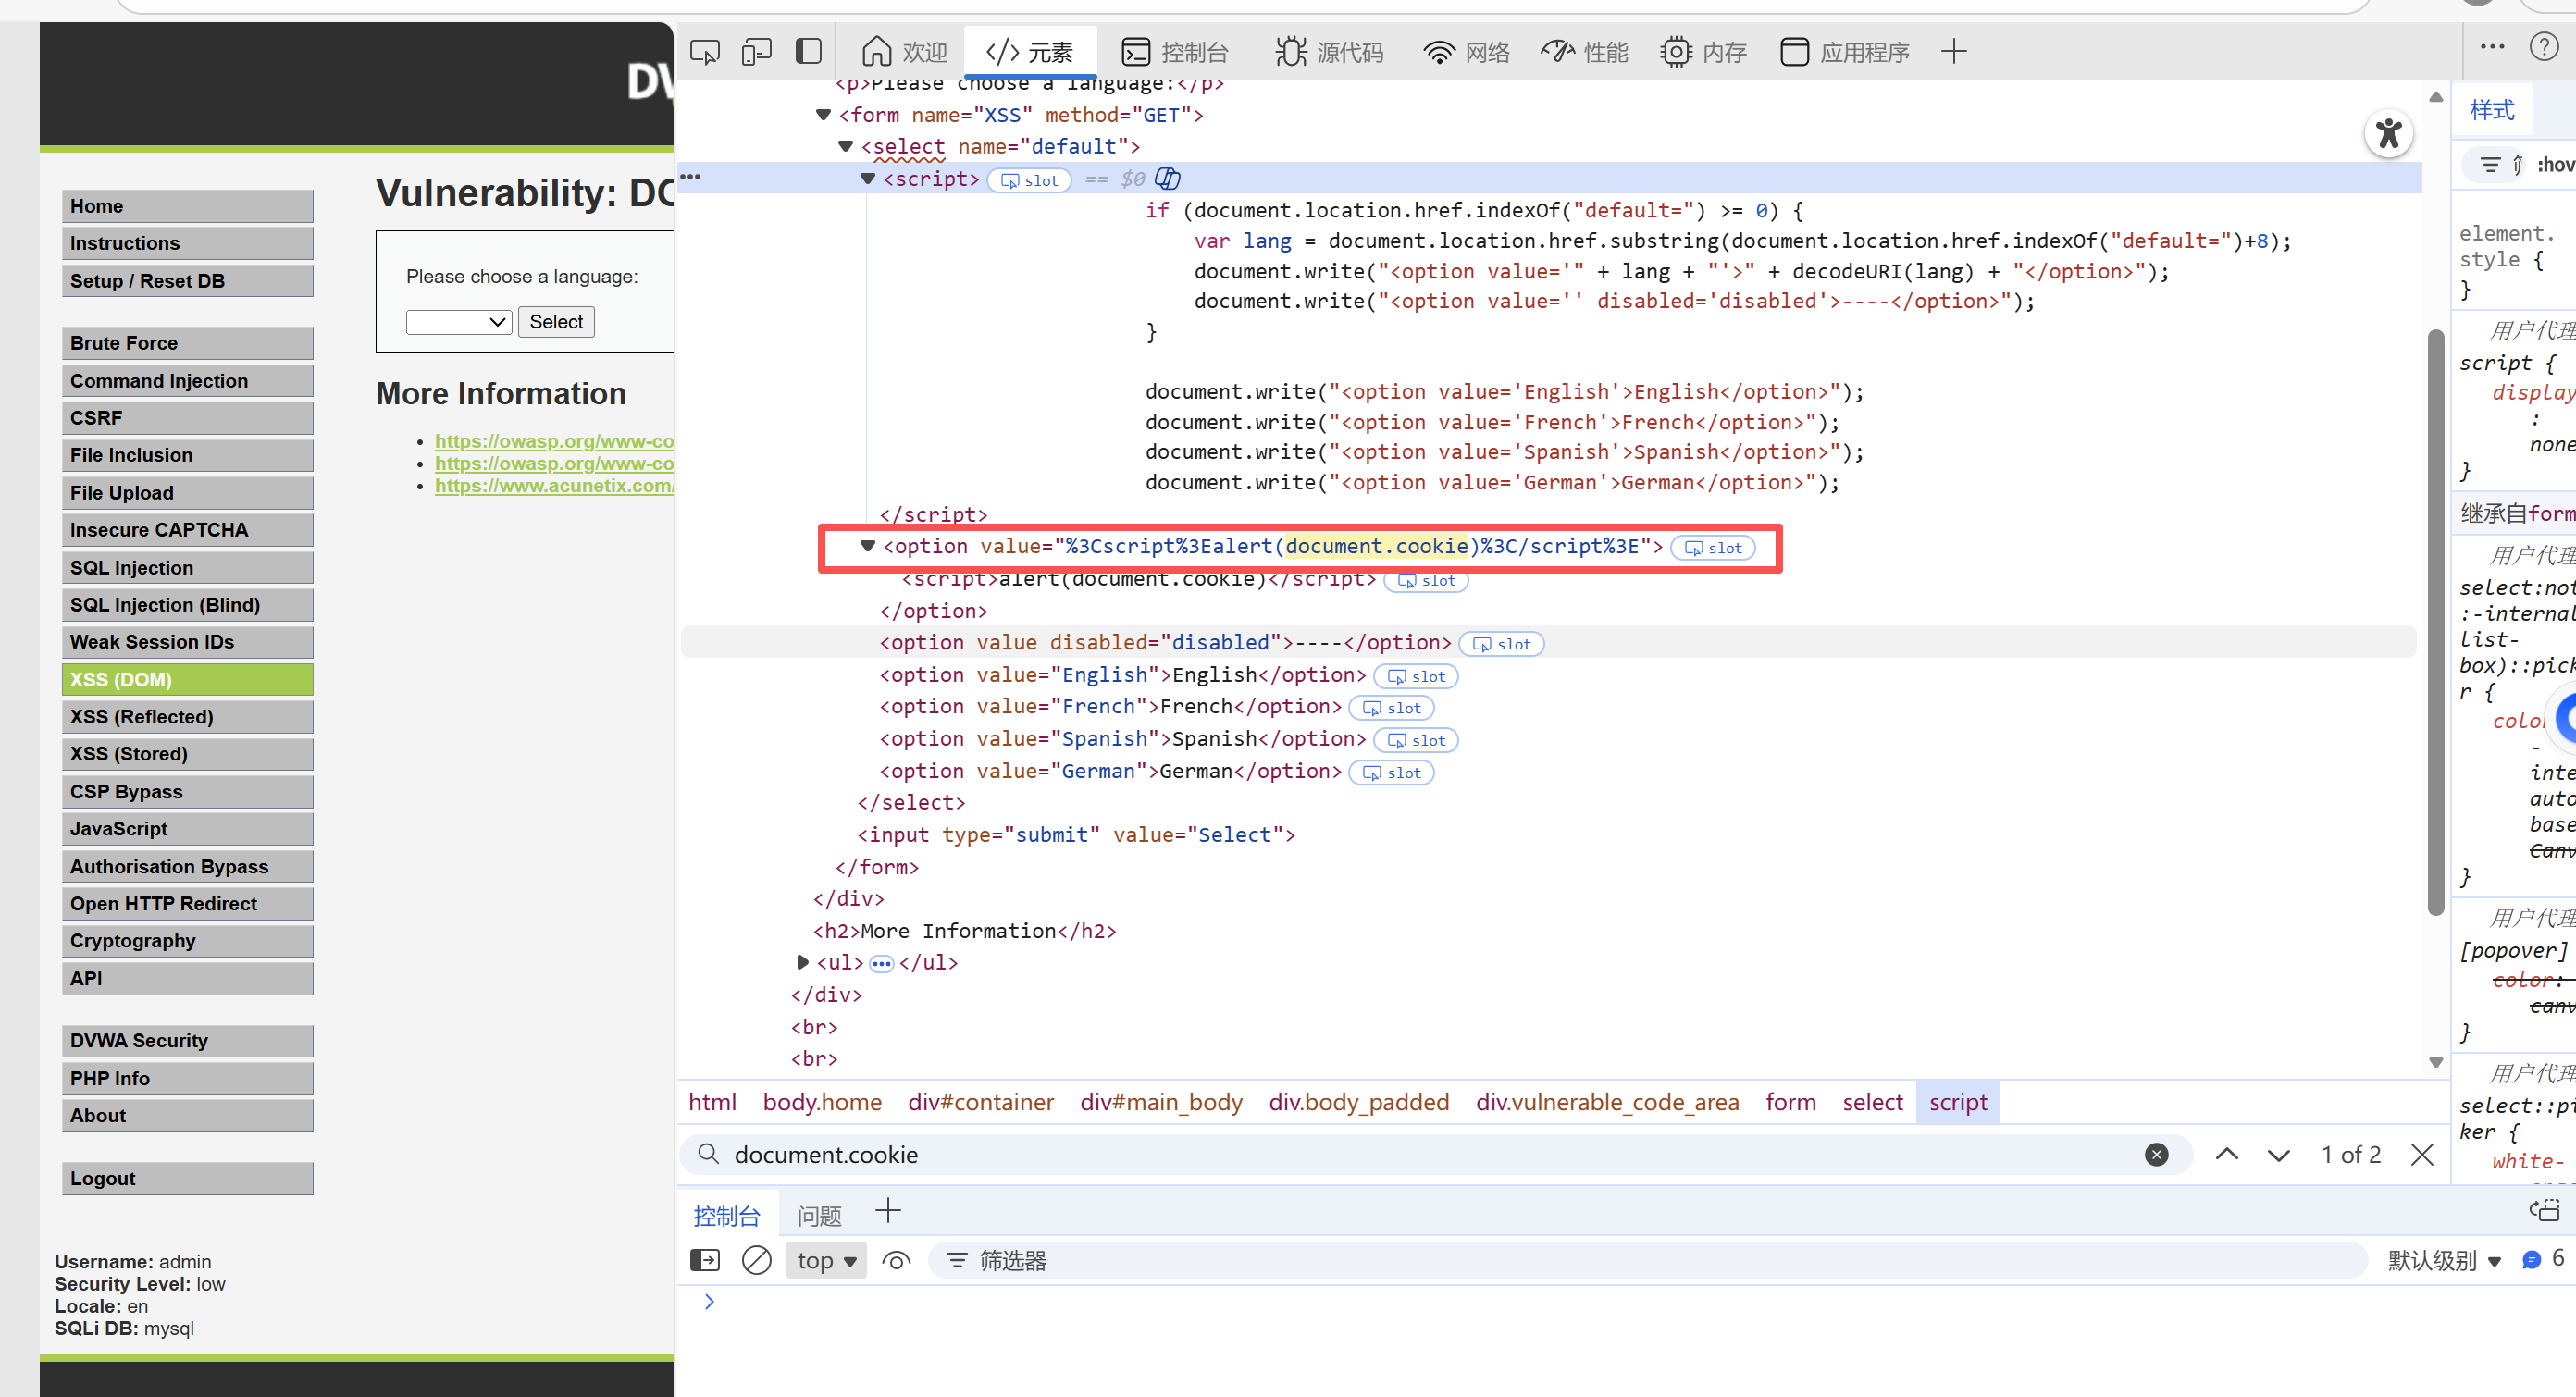
Task: Click the dock side panel icon
Action: (x=808, y=52)
